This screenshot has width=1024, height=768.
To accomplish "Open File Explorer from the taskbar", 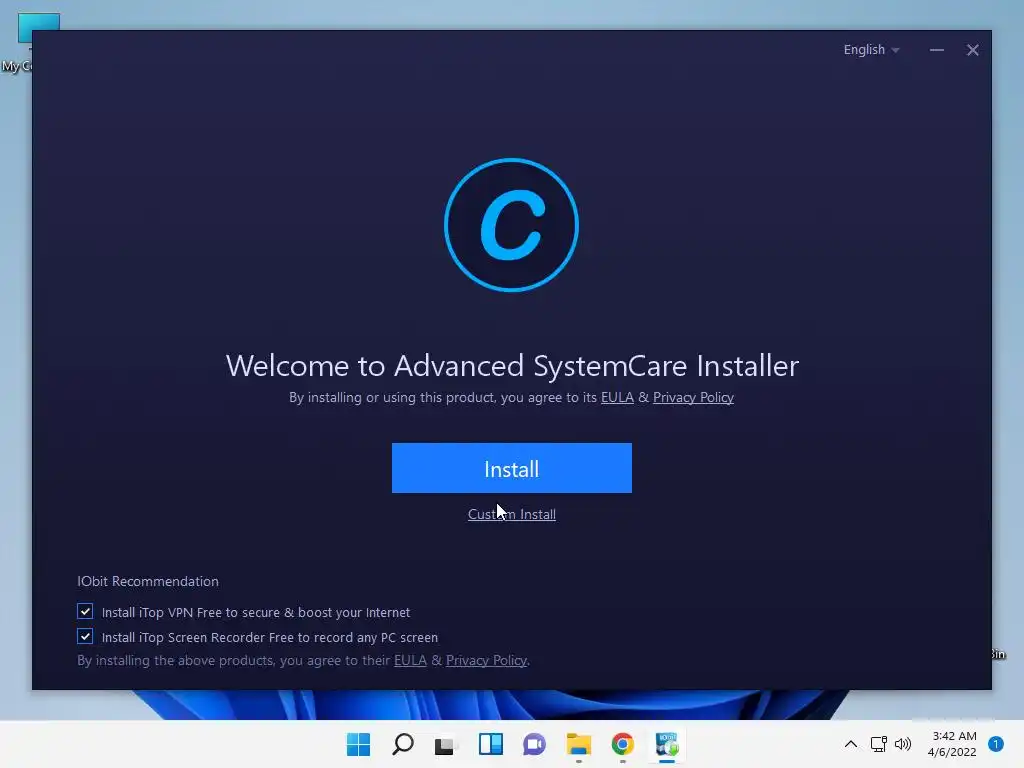I will [x=579, y=744].
